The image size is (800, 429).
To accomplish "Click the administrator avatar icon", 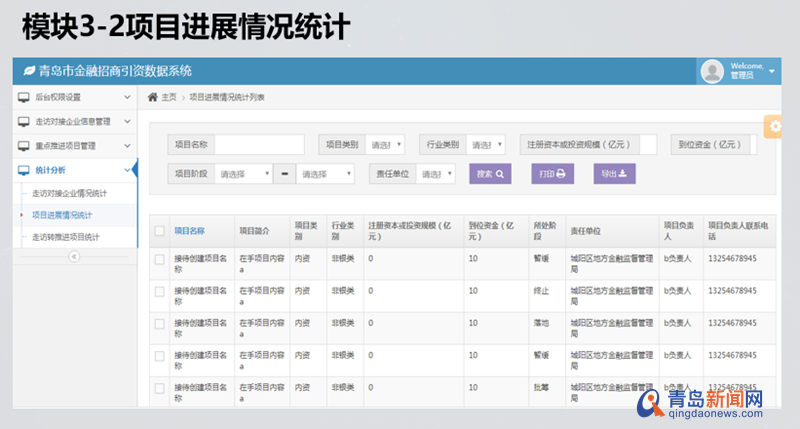I will coord(712,71).
